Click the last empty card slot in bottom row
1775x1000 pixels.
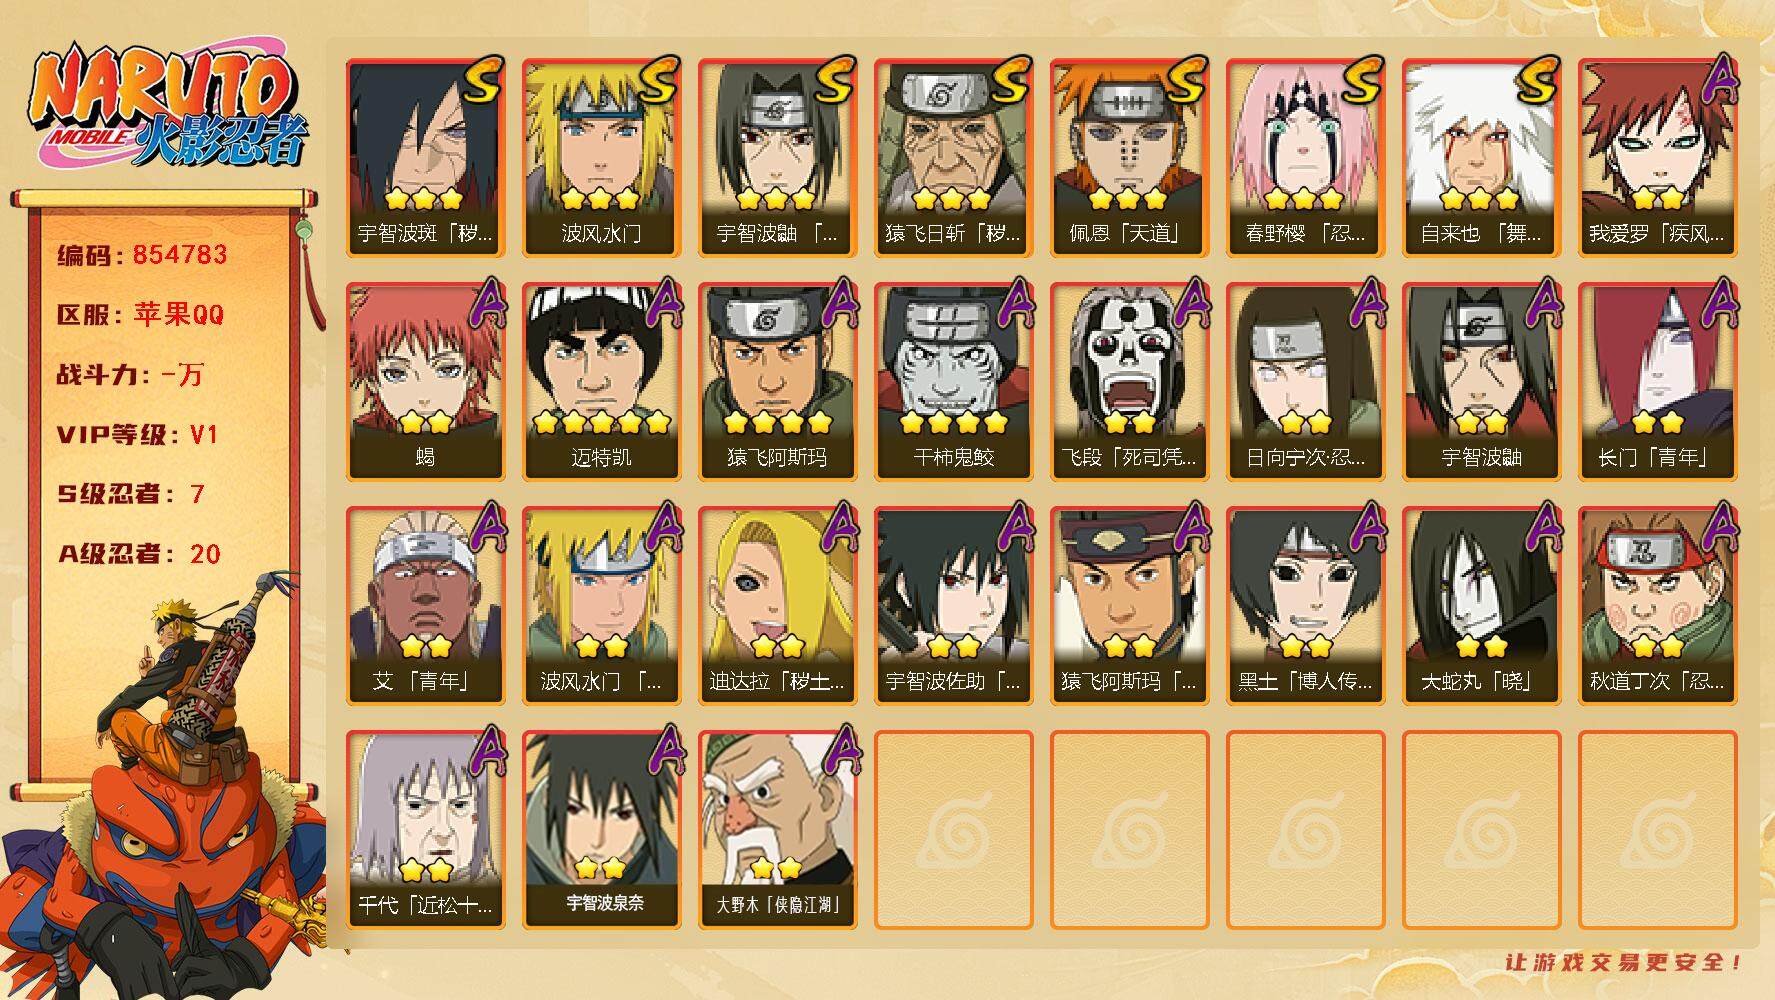coord(1657,830)
